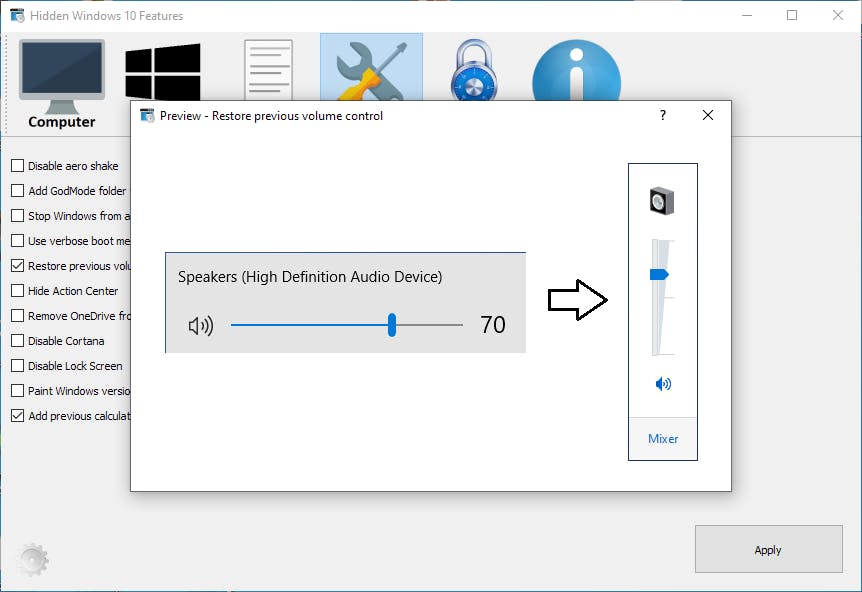Open the Mixer link in volume panel
Screen dimensions: 862x592
(x=663, y=439)
